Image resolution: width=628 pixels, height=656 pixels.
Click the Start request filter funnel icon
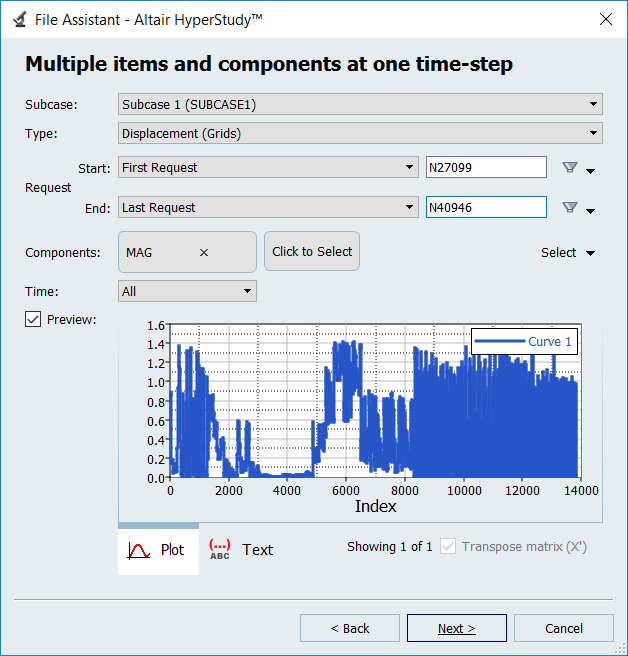point(570,168)
